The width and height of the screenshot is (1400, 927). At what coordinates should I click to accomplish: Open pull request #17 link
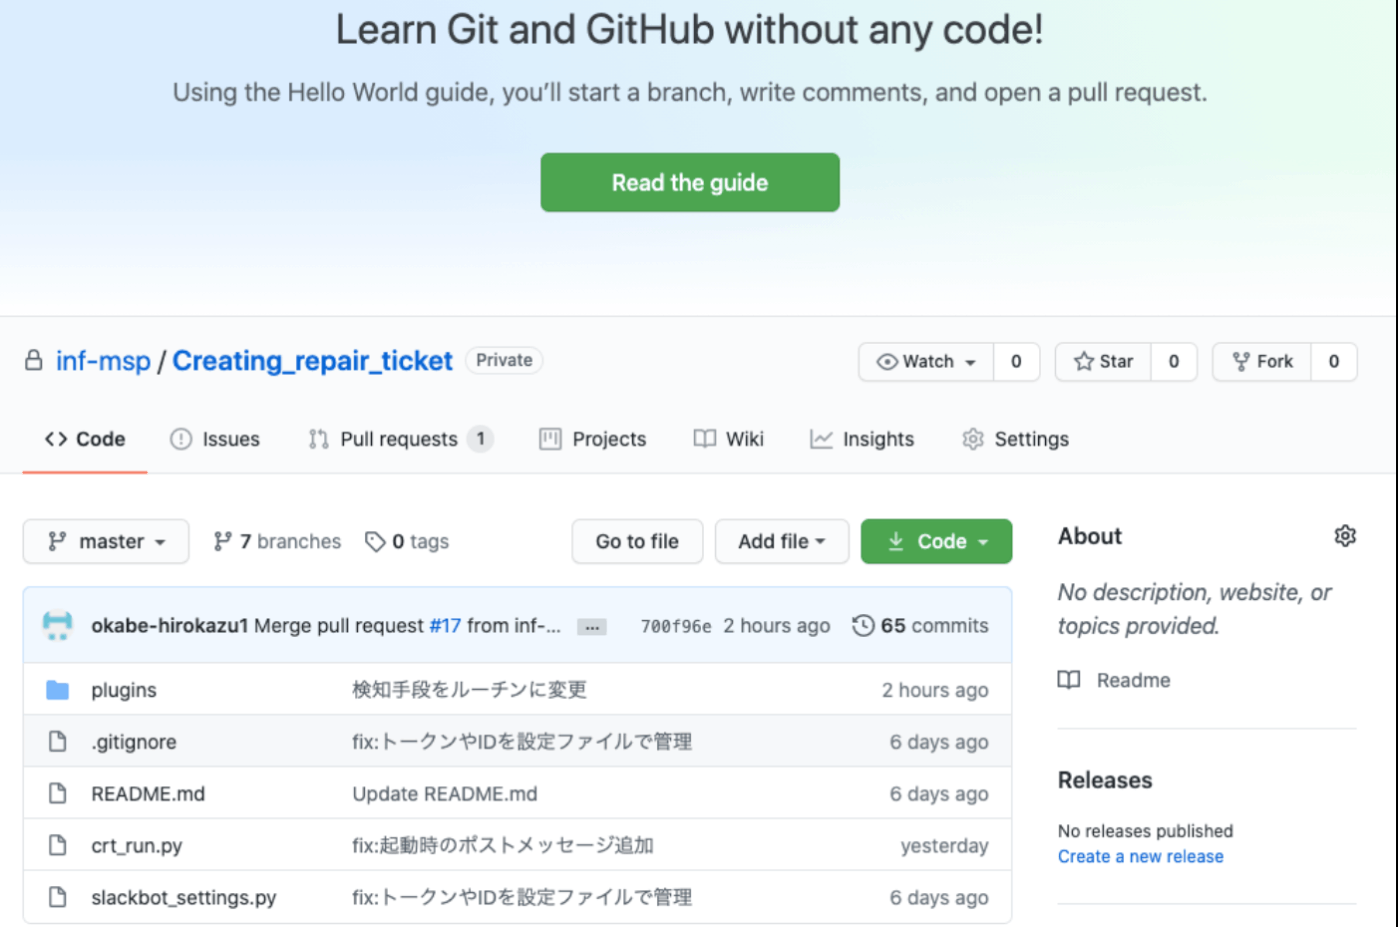[x=445, y=626]
